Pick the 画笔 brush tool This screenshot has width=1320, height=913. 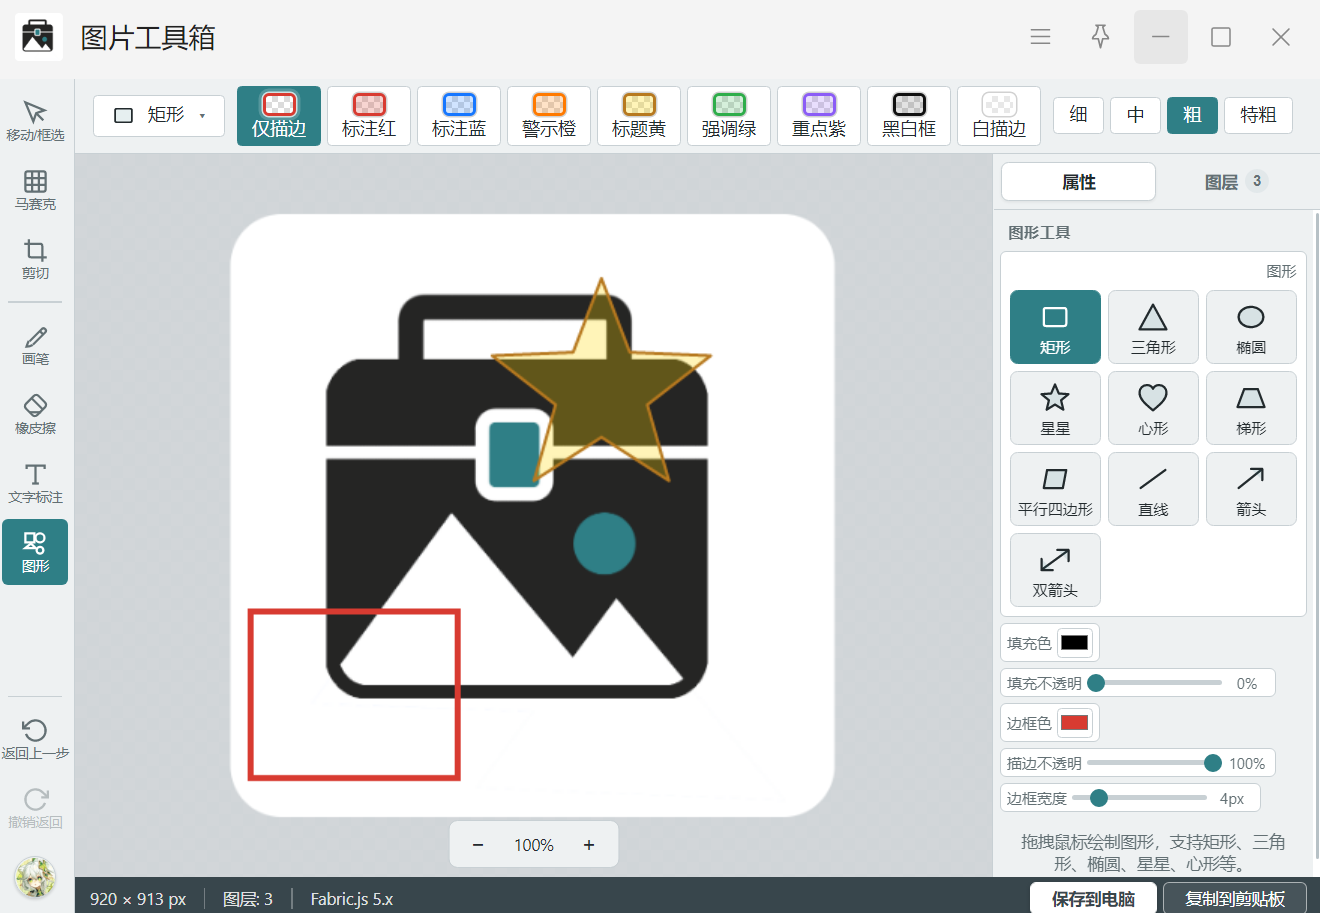click(35, 345)
